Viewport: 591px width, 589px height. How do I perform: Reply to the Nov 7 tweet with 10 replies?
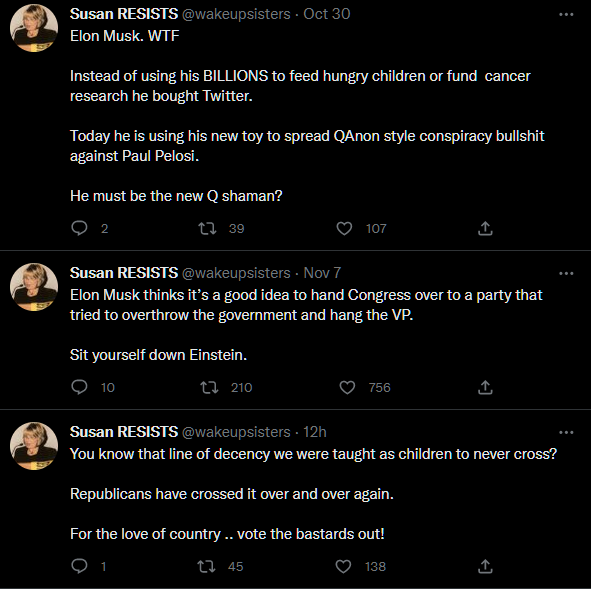[79, 387]
